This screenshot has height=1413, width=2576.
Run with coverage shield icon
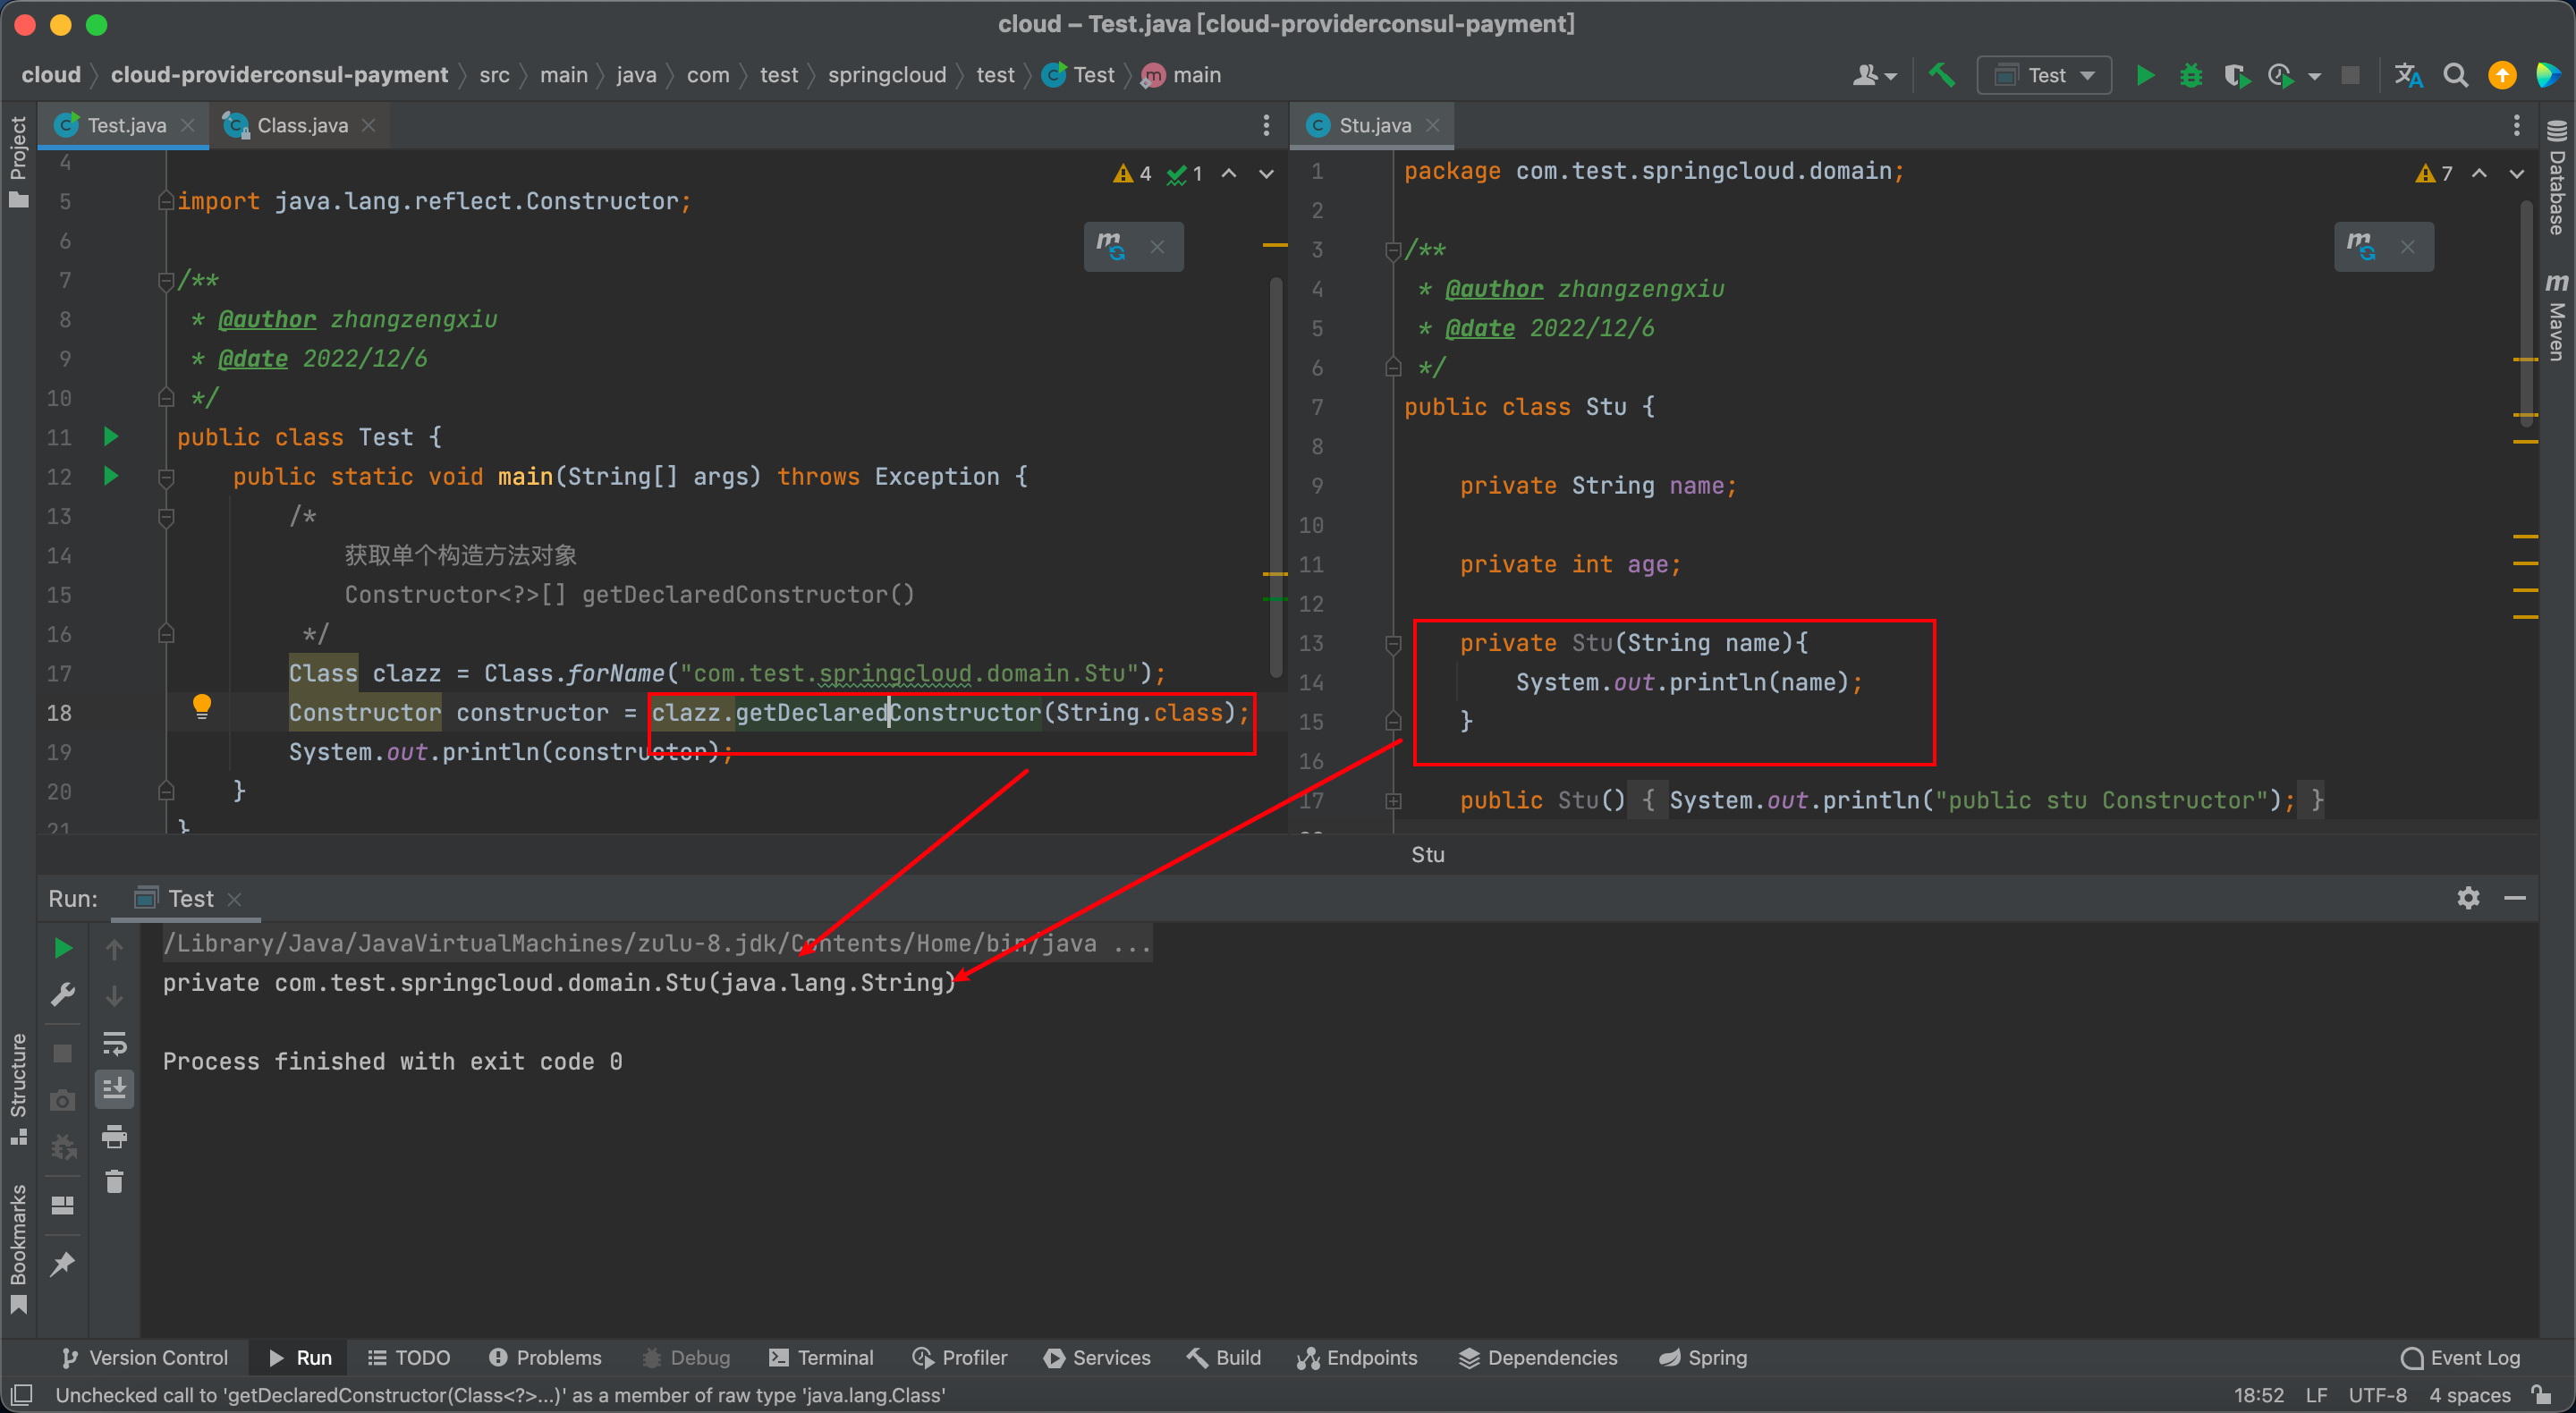[2236, 75]
